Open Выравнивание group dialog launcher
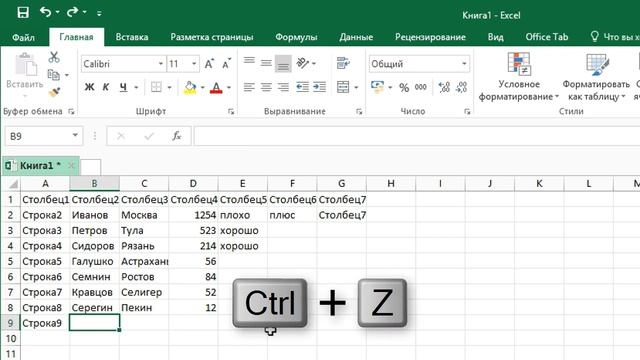Image resolution: width=640 pixels, height=360 pixels. [359, 111]
